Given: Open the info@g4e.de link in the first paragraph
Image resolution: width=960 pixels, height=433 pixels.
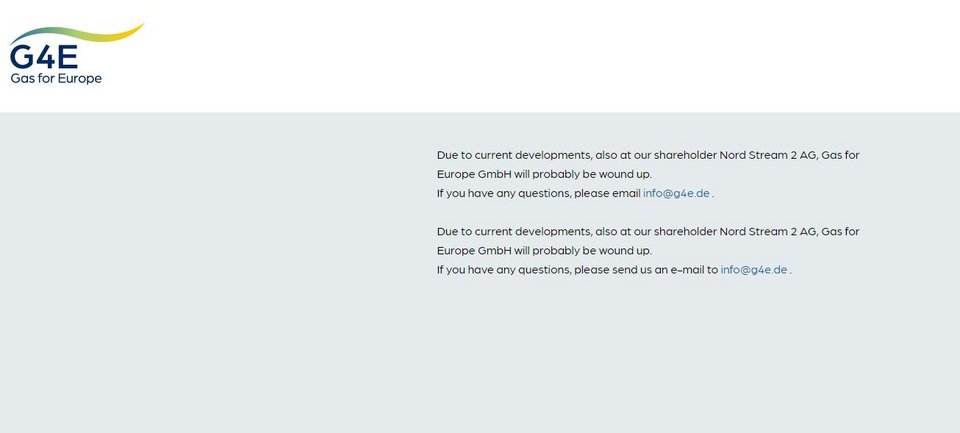Looking at the screenshot, I should (676, 193).
